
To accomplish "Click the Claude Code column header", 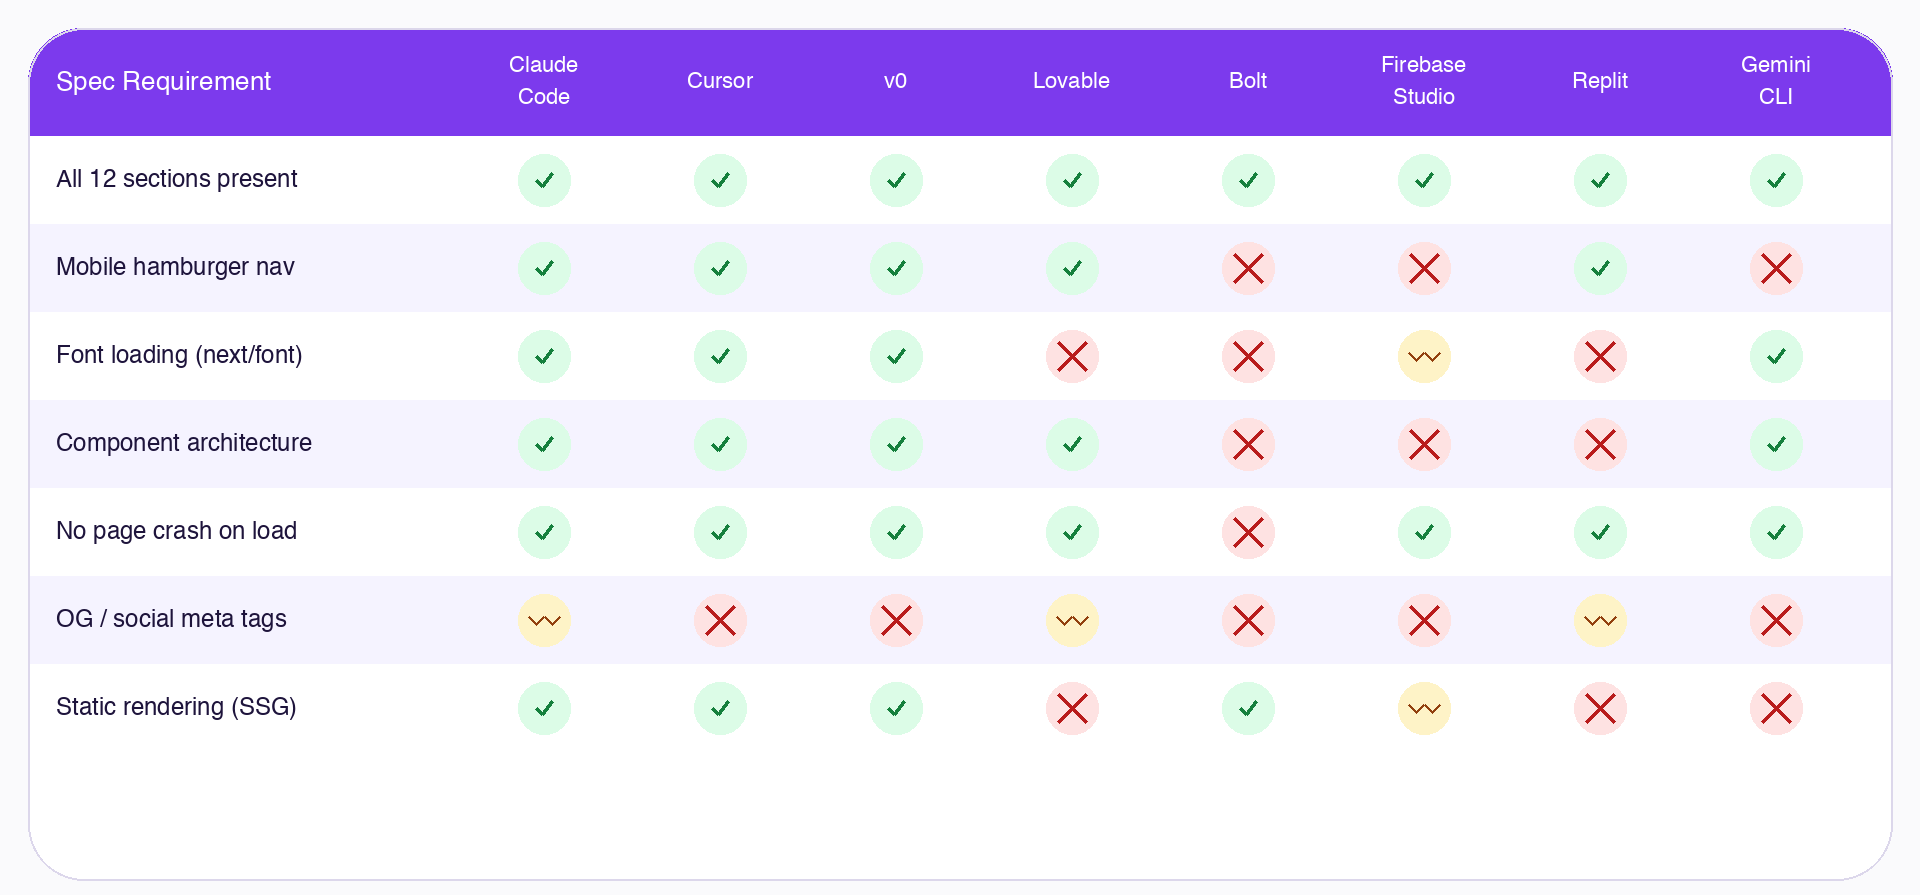I will [544, 80].
